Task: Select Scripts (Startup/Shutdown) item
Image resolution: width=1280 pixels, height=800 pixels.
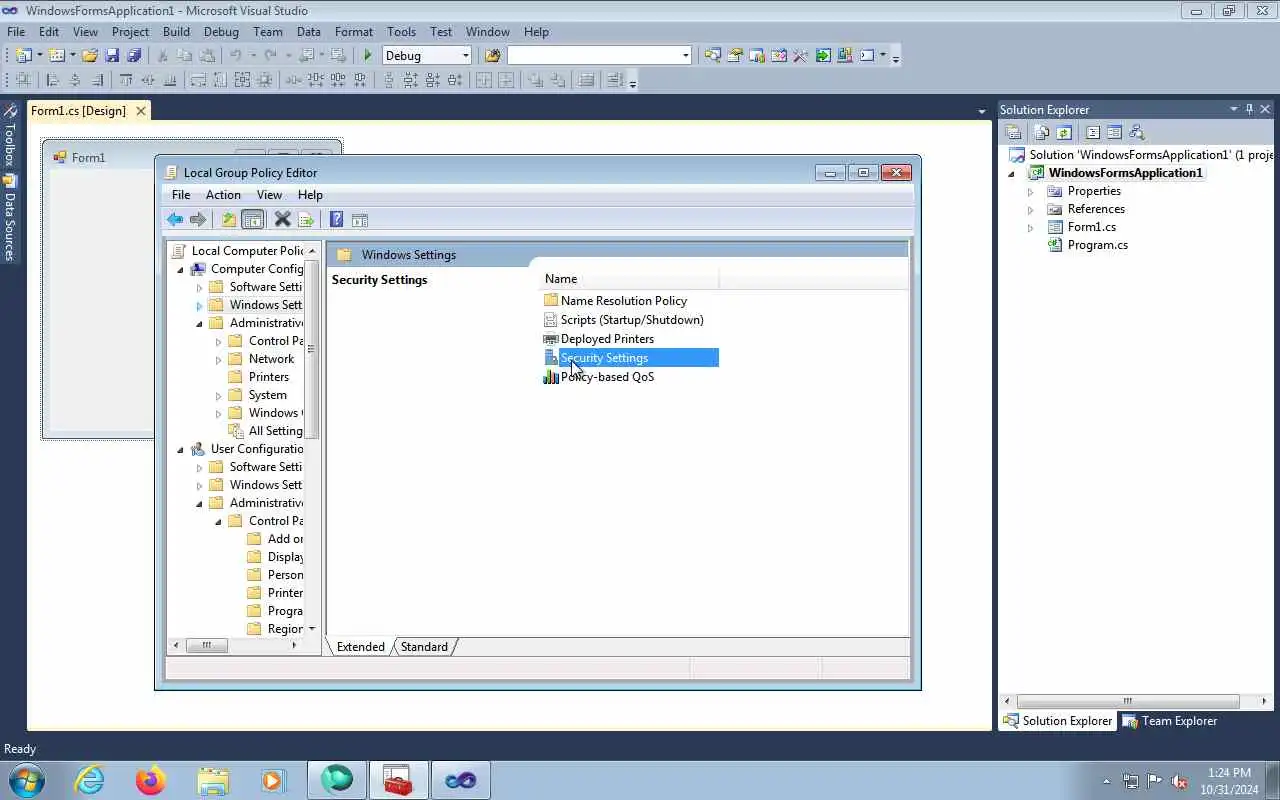Action: coord(632,320)
